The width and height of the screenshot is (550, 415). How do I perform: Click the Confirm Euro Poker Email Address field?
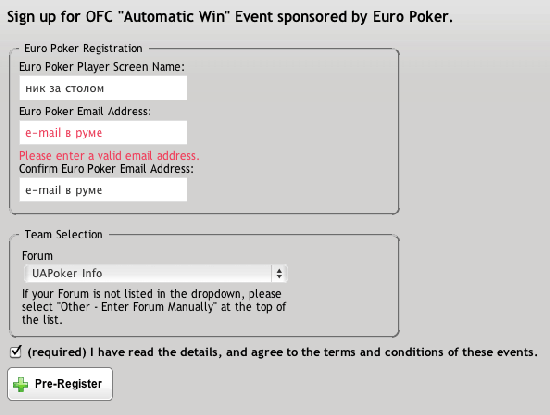(x=103, y=190)
